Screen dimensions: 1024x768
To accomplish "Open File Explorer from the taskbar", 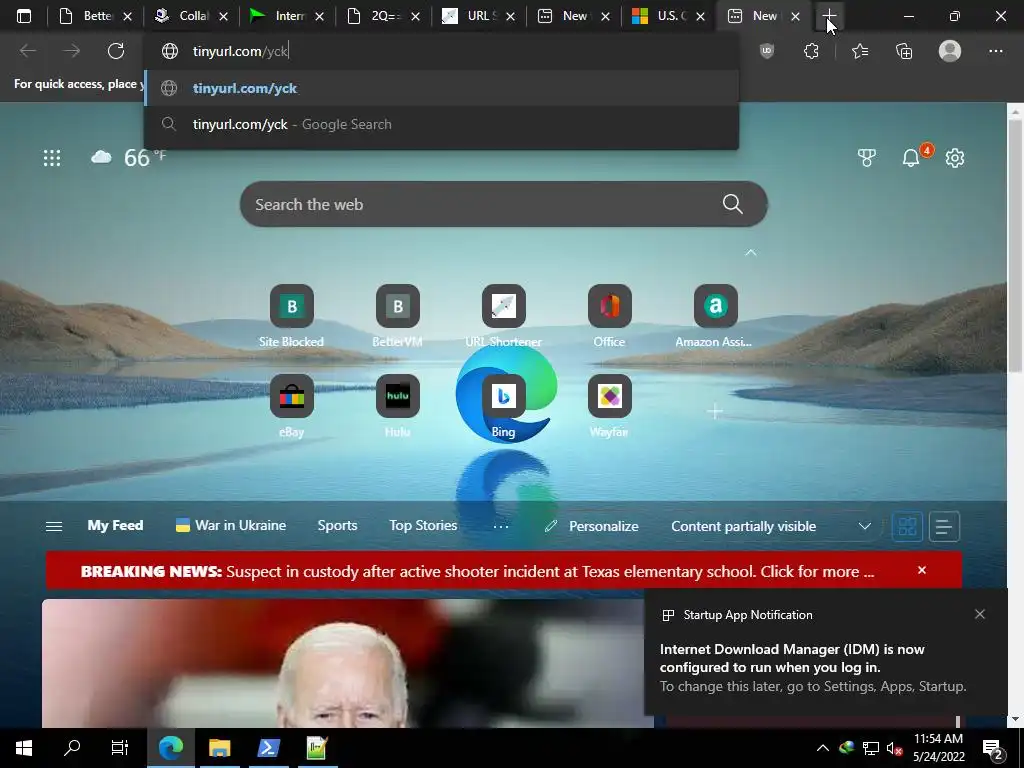I will click(x=219, y=748).
